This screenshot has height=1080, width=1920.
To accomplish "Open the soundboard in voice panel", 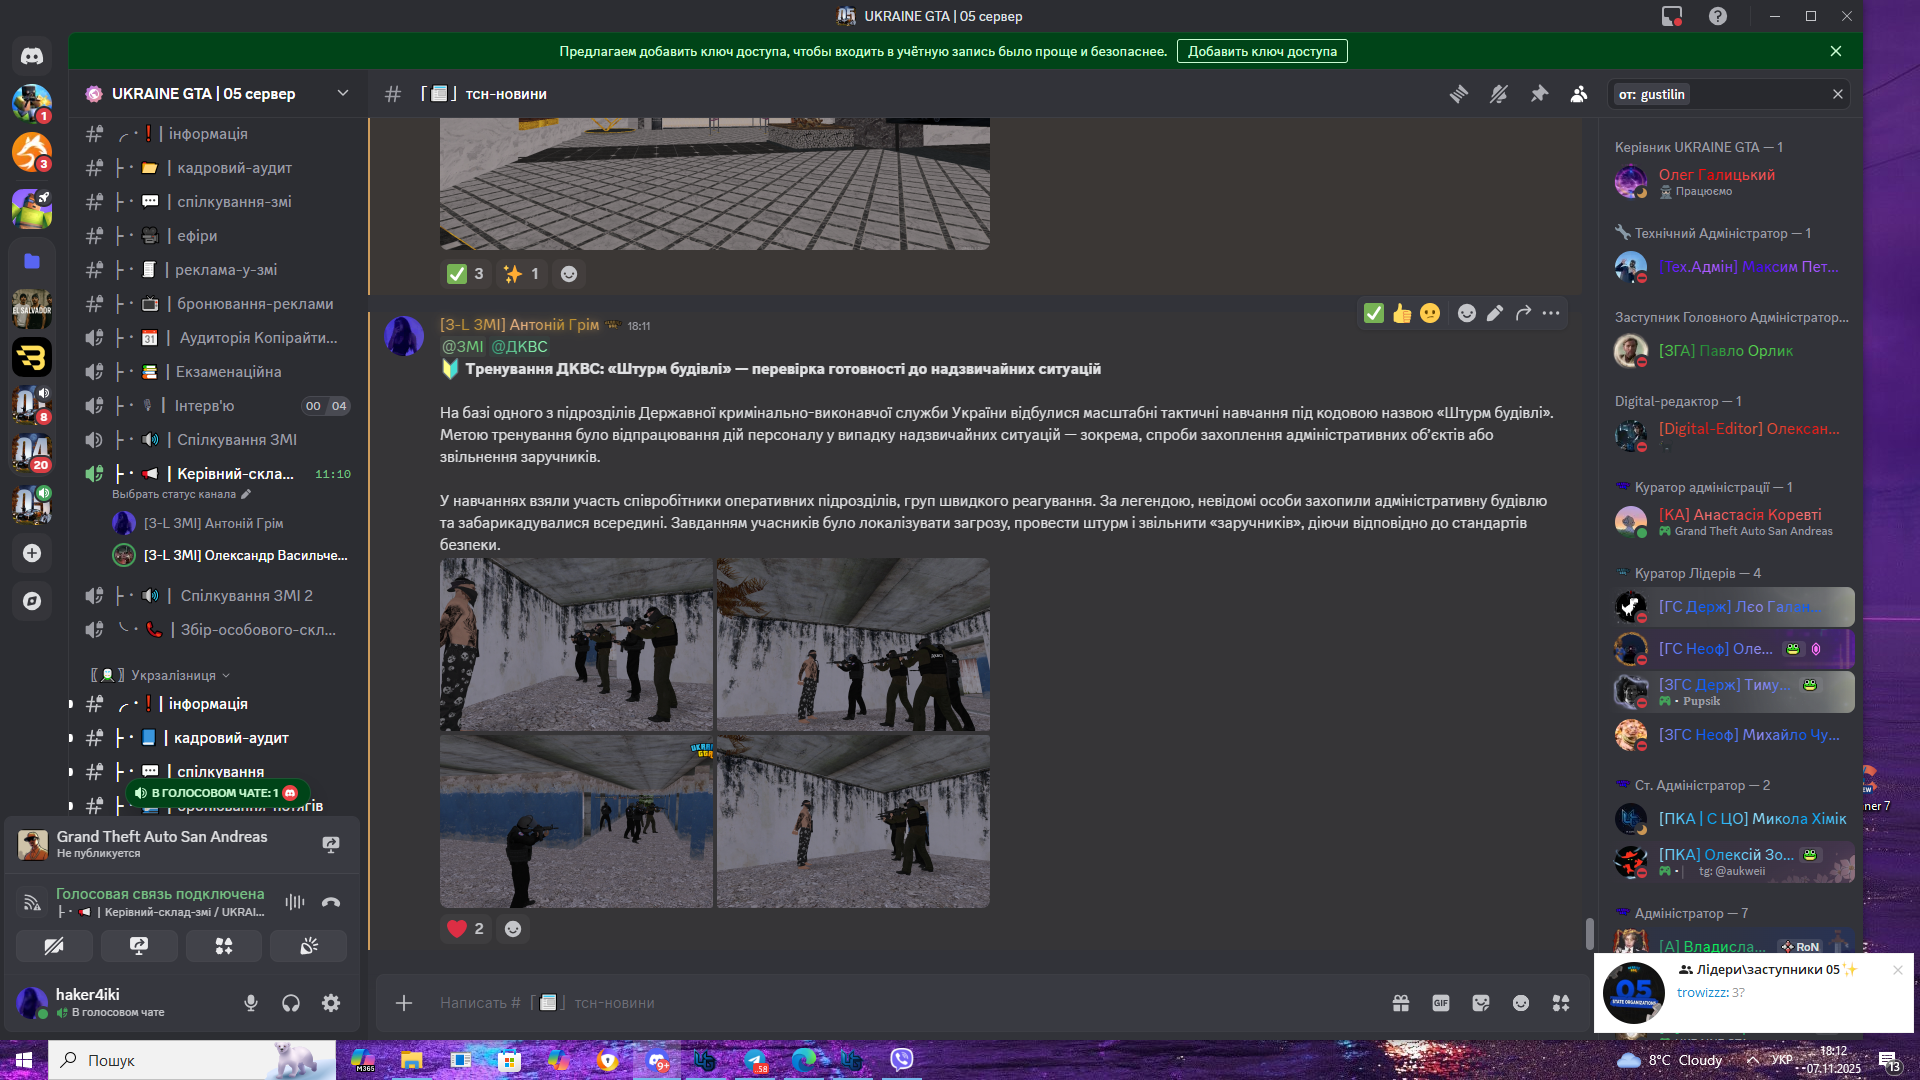I will click(309, 946).
